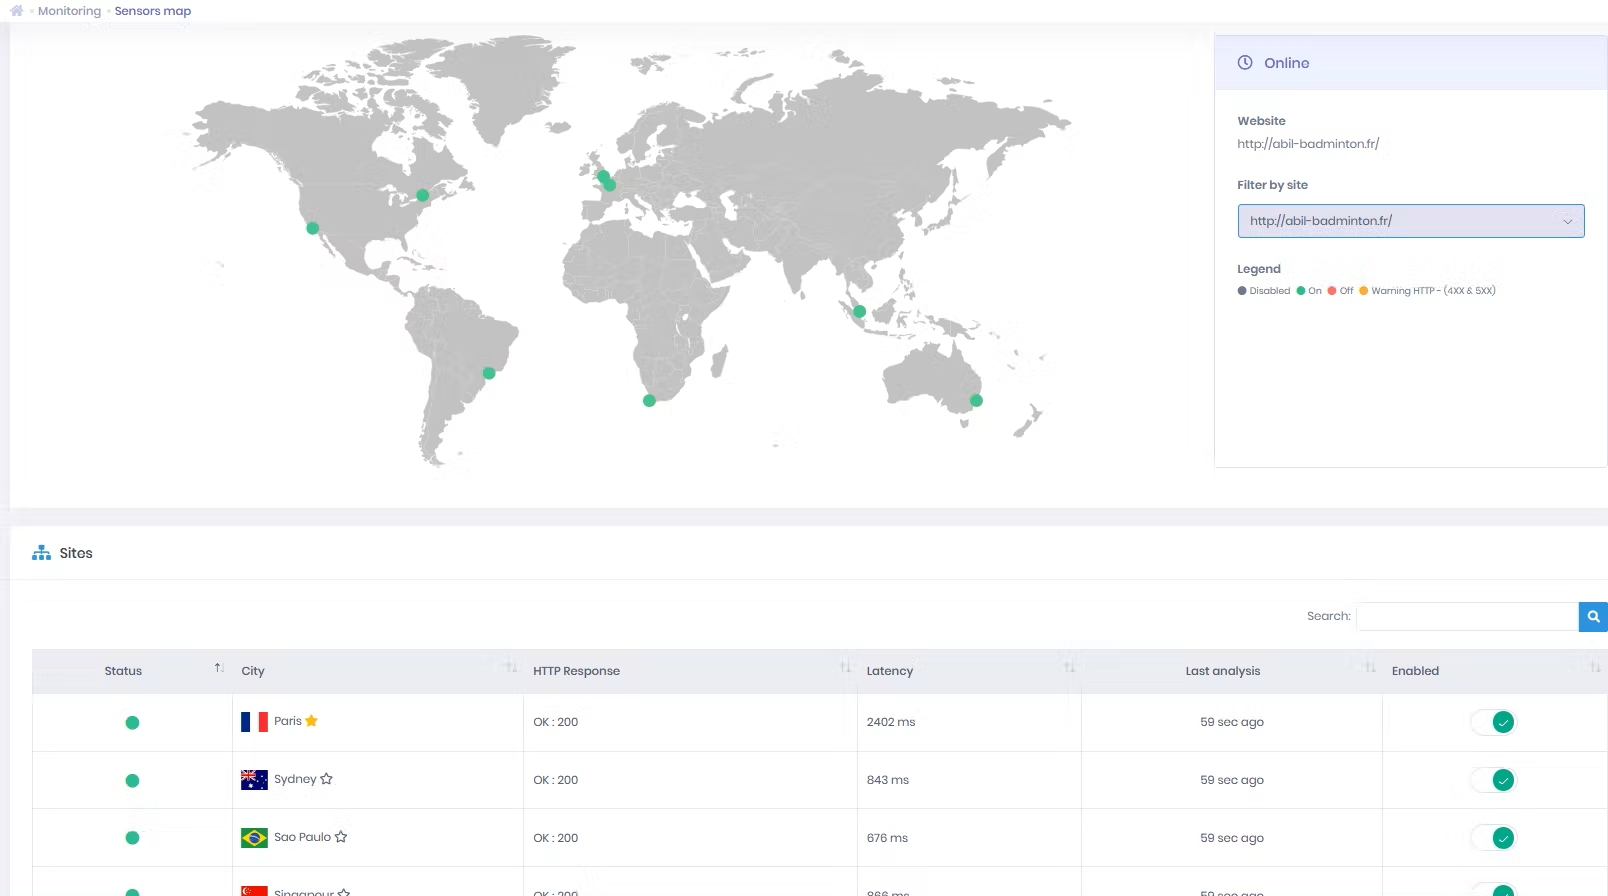
Task: Sort table by Status column
Action: tap(124, 671)
